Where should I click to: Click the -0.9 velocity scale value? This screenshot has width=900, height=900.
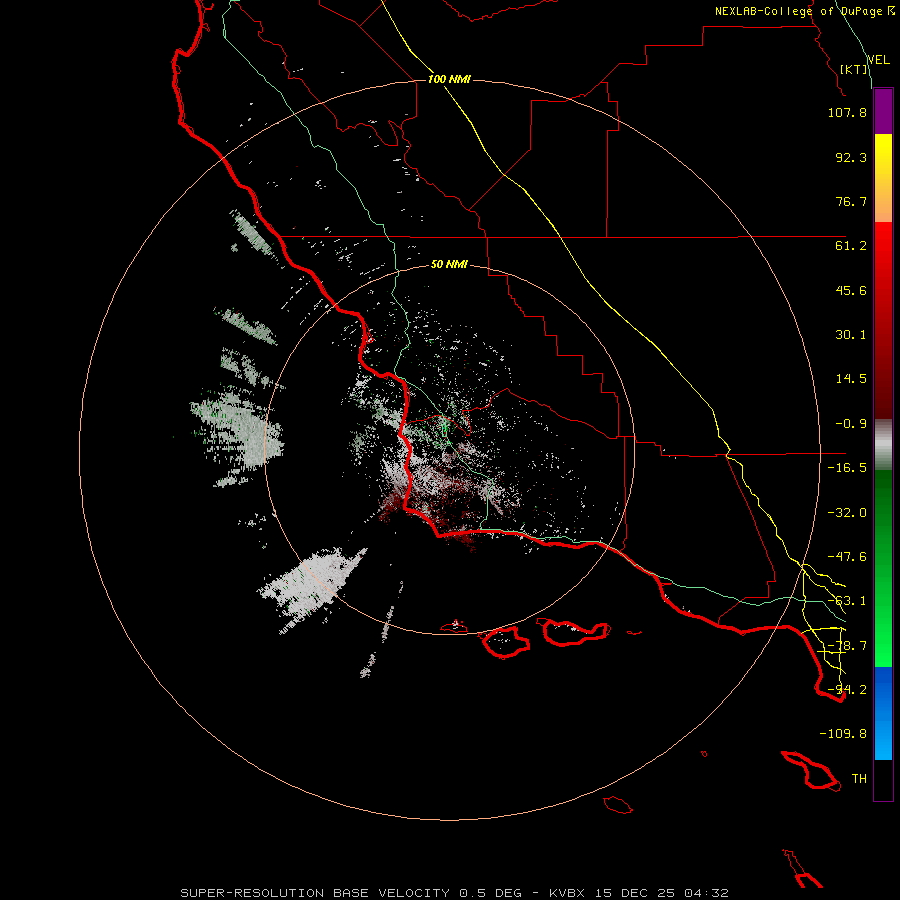click(x=851, y=424)
